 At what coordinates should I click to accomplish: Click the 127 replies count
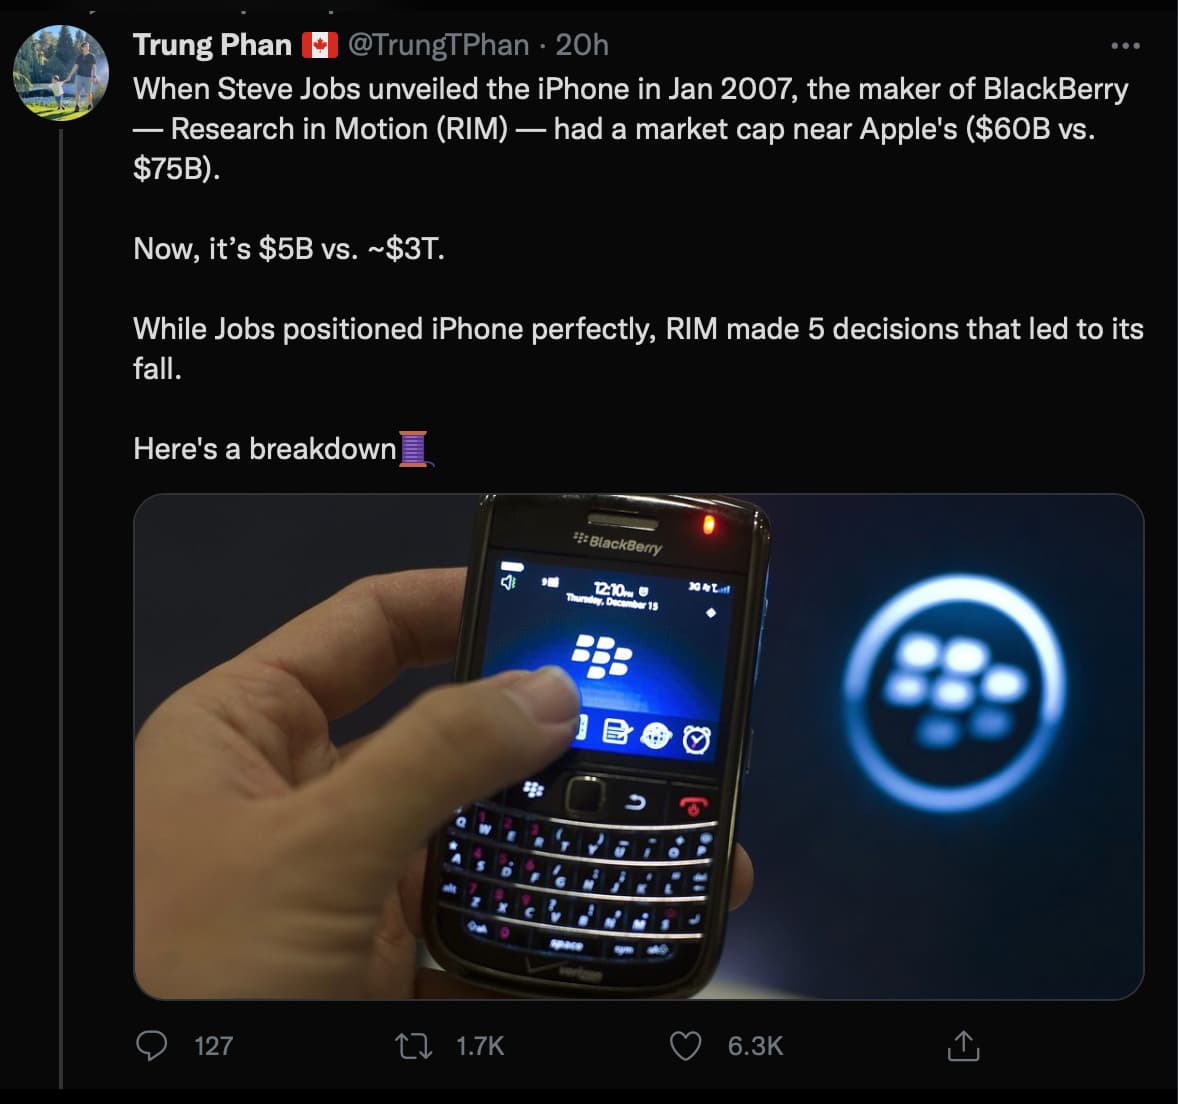tap(213, 1046)
